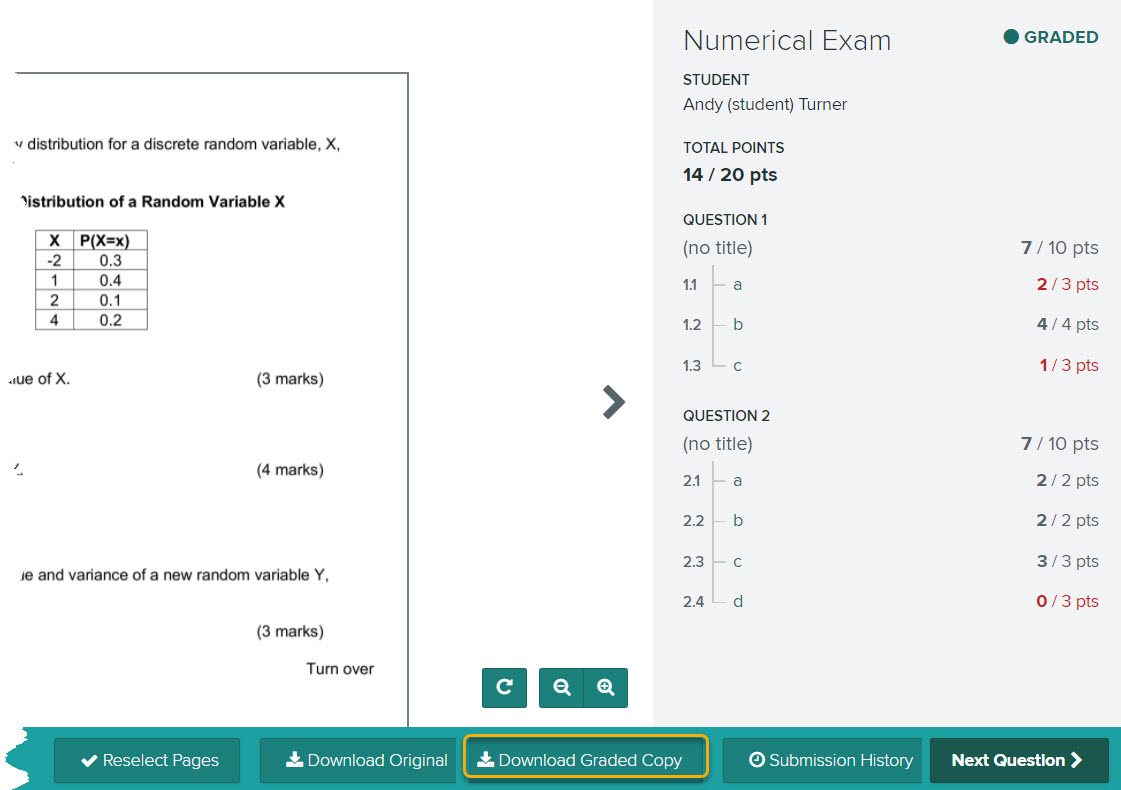The image size is (1121, 790).
Task: Click the rotate page icon
Action: point(504,688)
